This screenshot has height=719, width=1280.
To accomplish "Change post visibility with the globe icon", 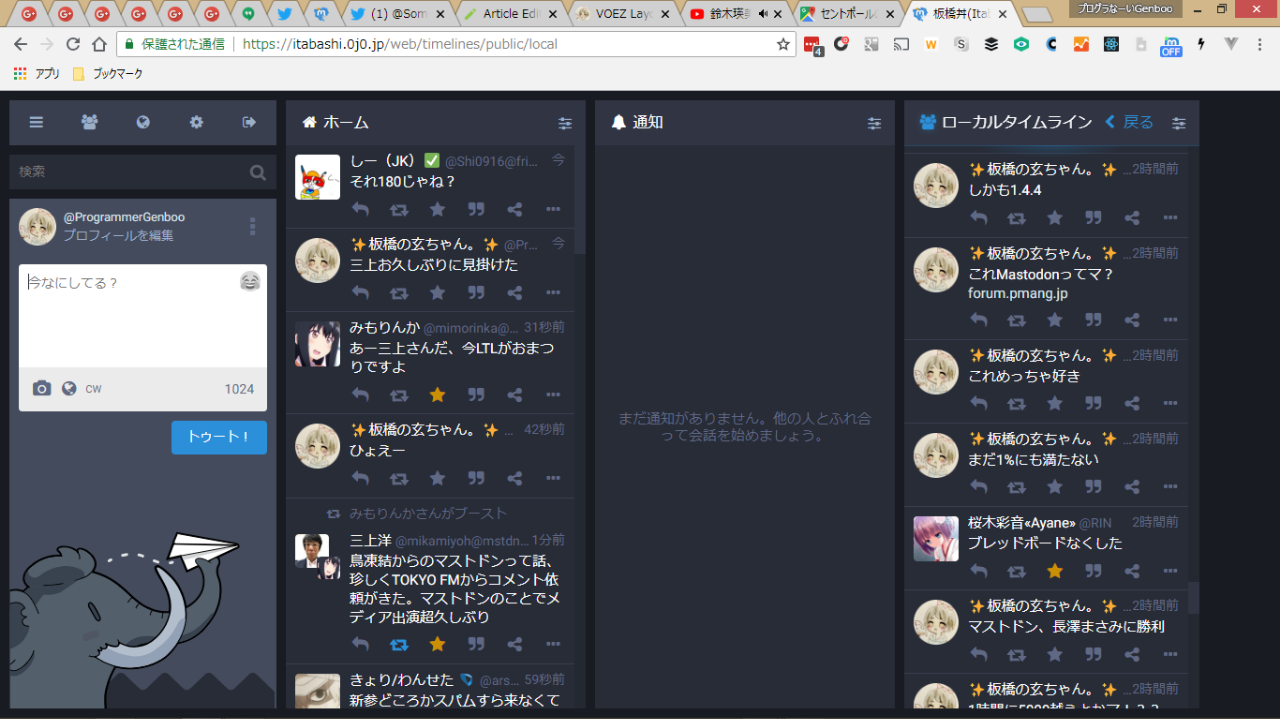I will tap(69, 388).
